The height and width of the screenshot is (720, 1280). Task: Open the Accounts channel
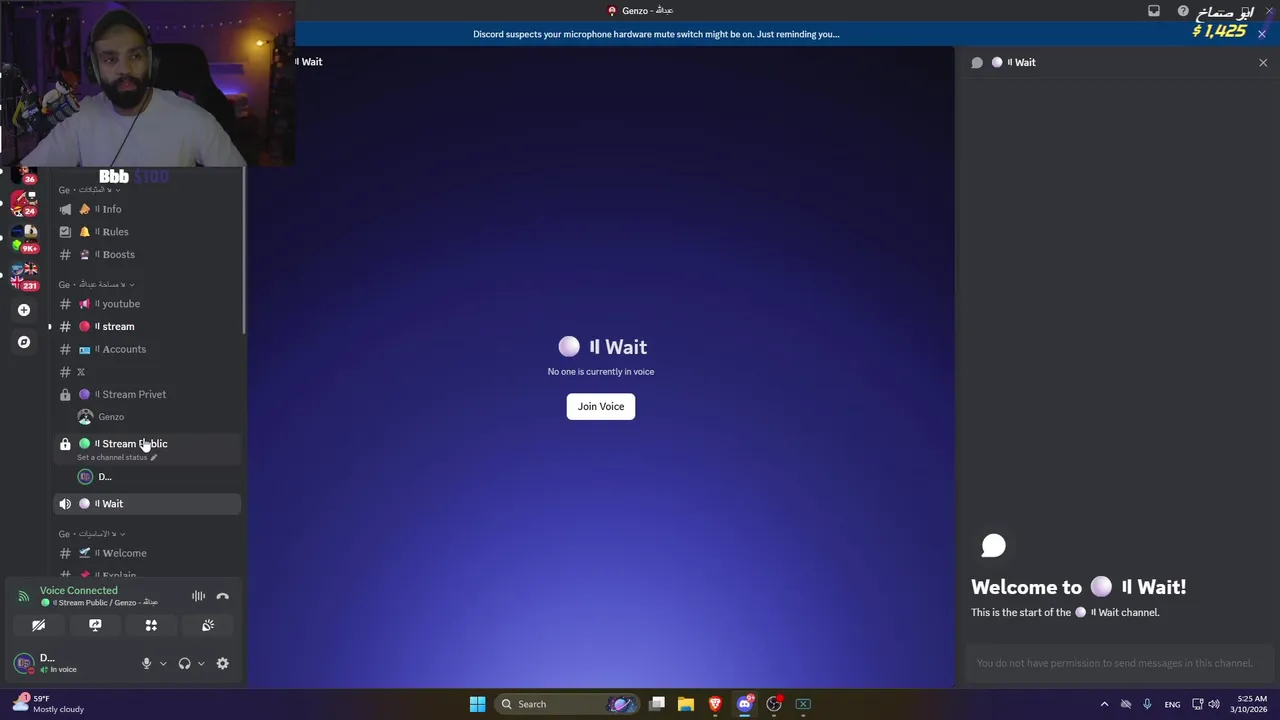point(147,349)
